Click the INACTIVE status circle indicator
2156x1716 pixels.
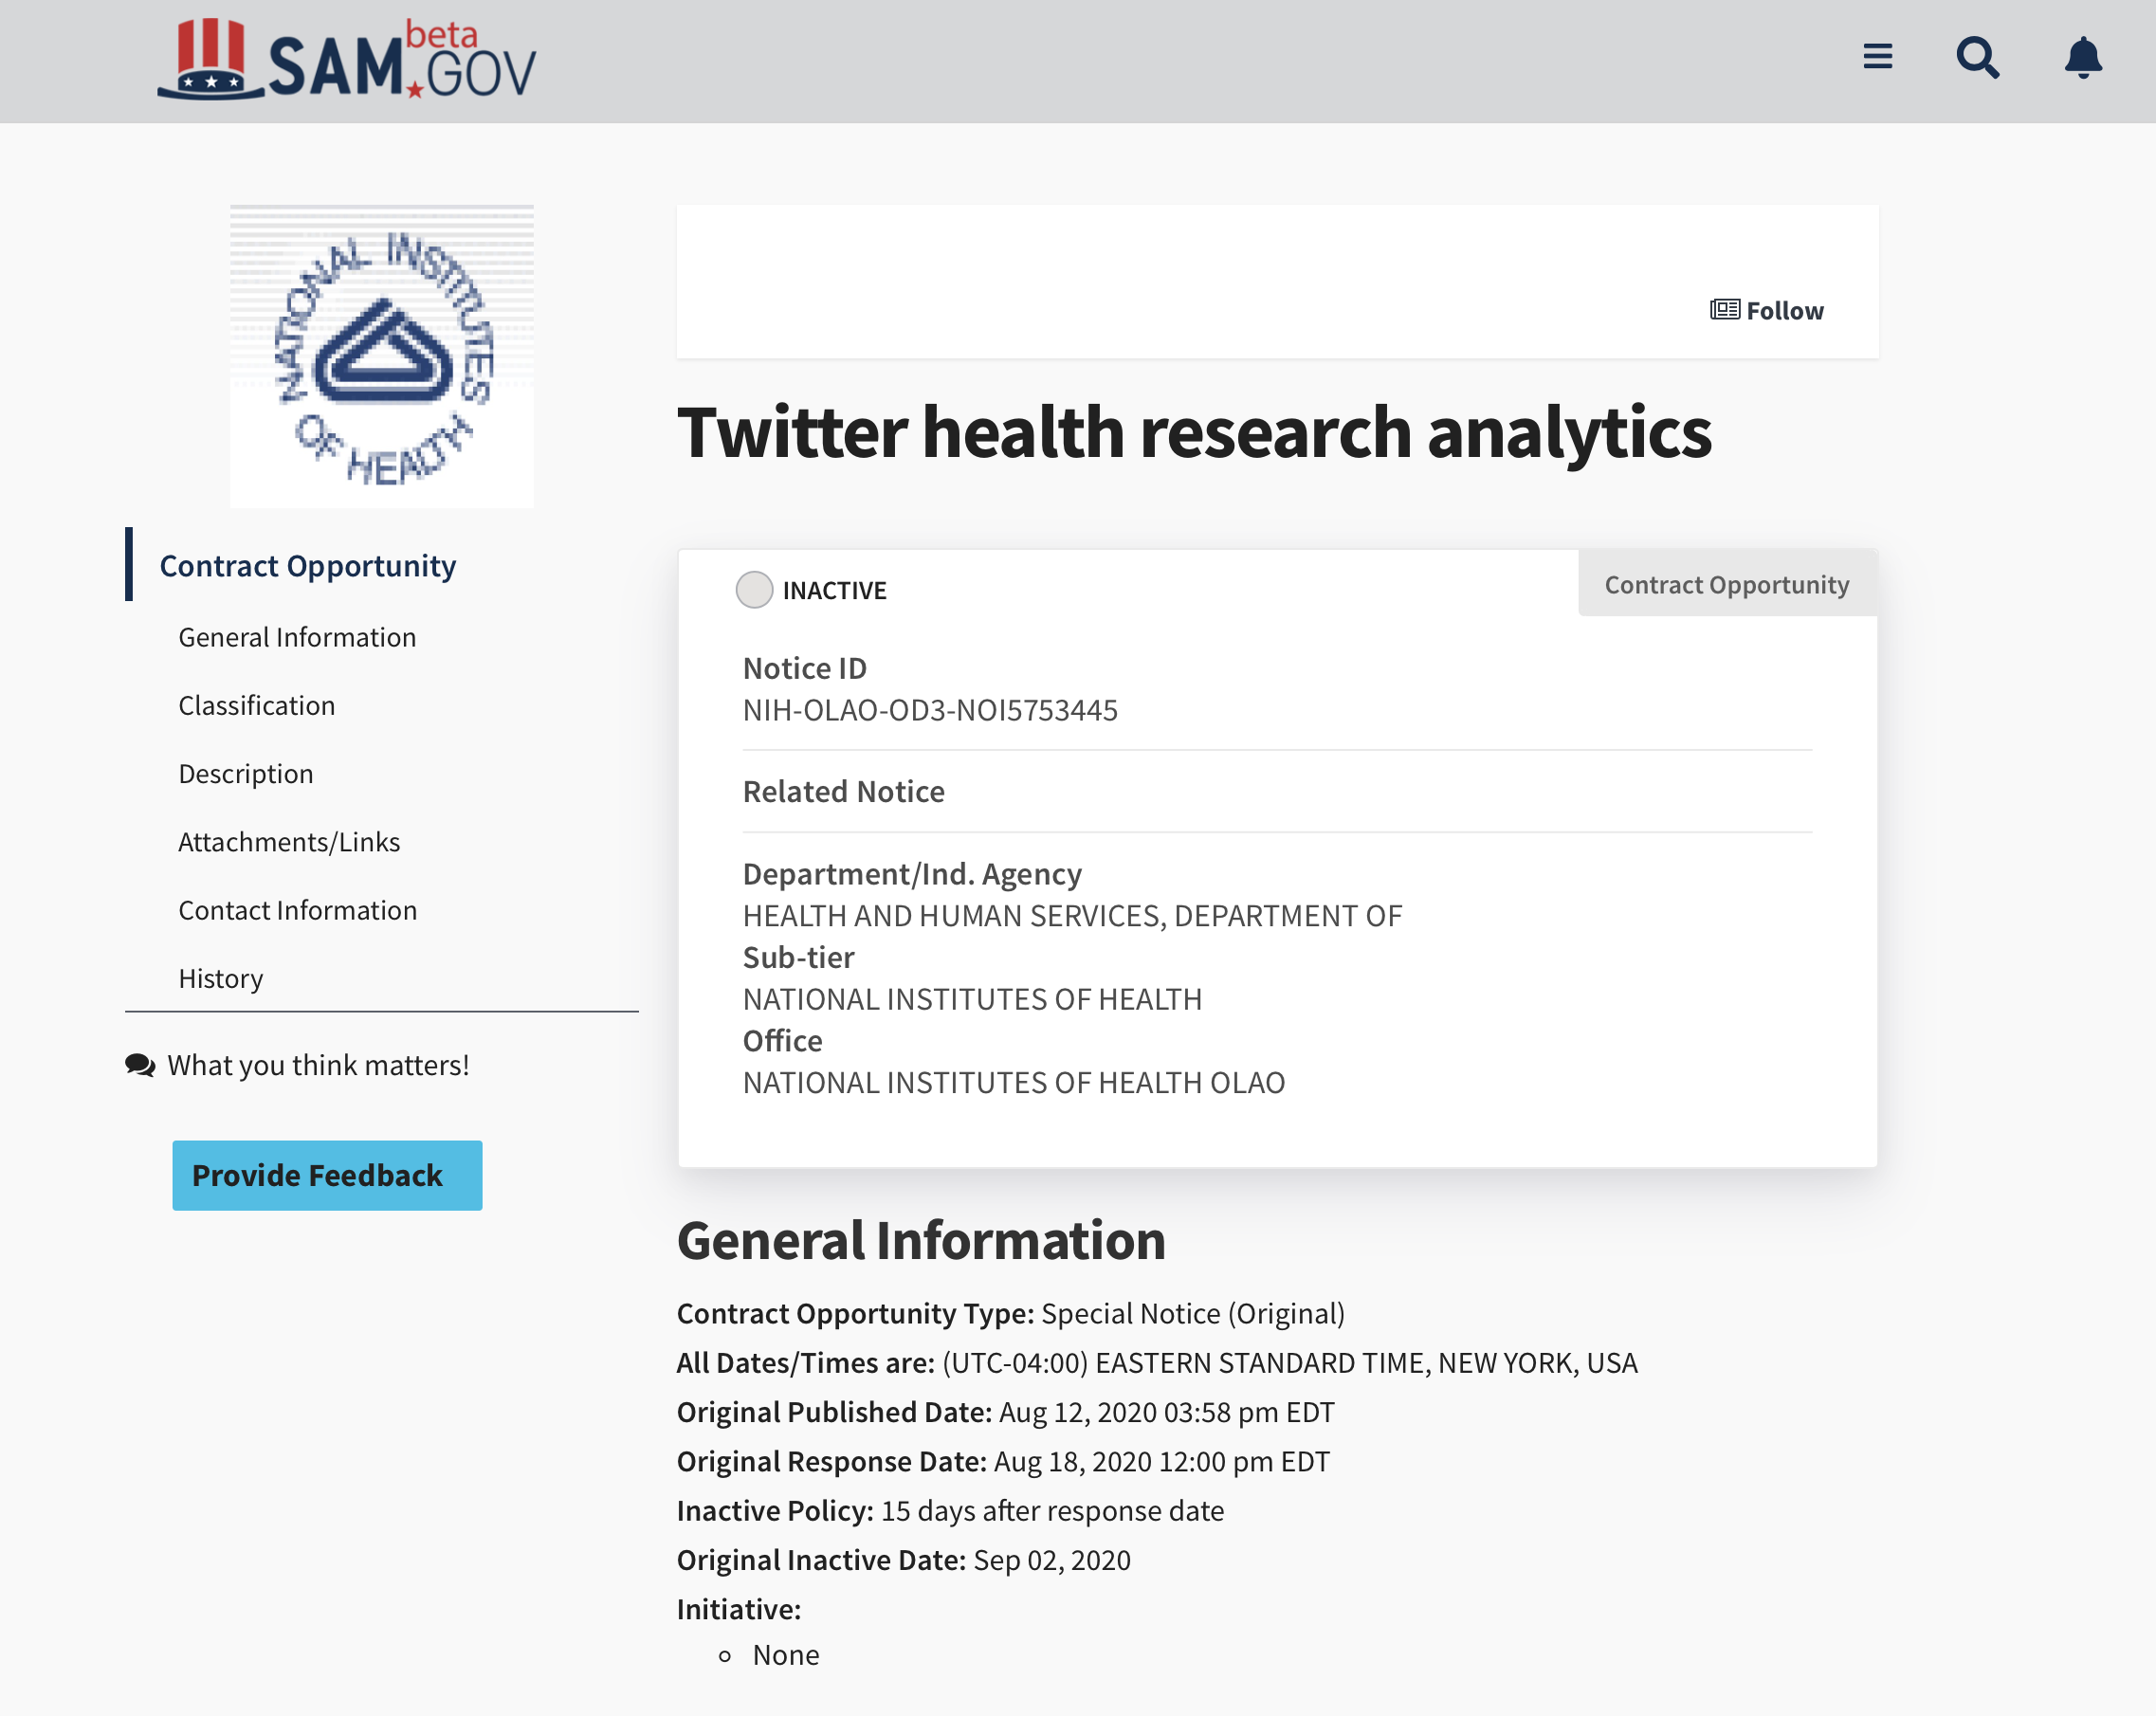coord(754,590)
